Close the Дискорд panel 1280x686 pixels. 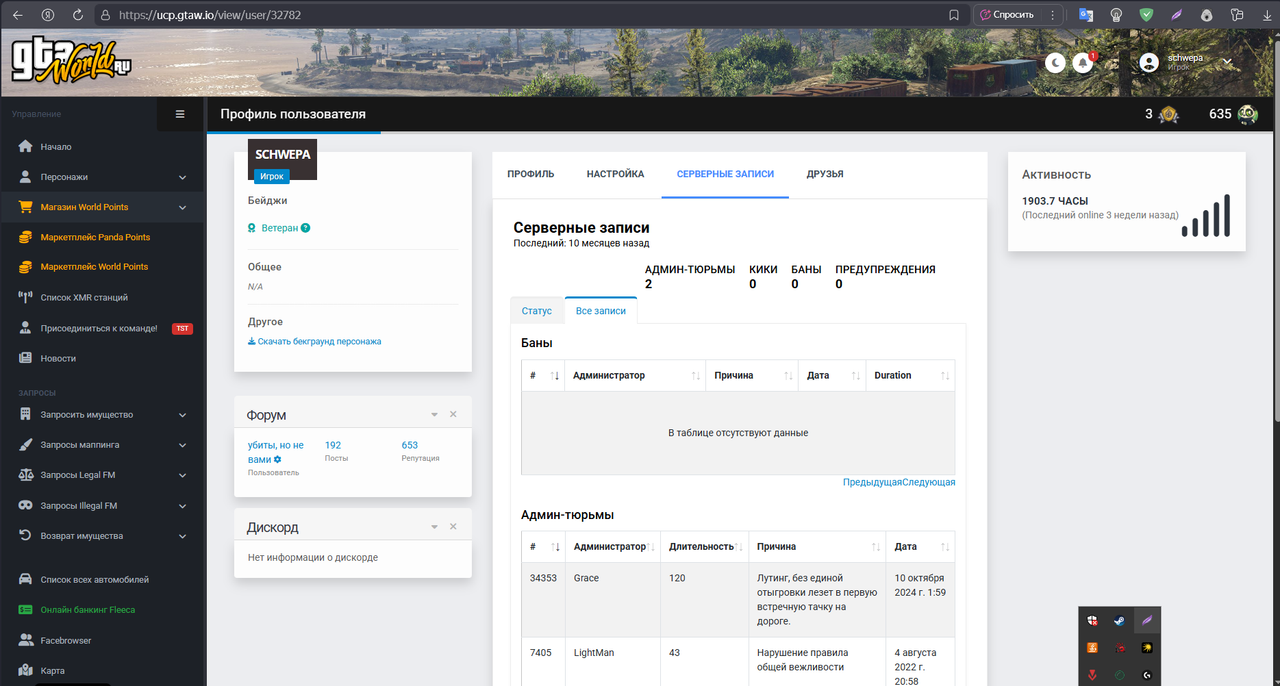click(453, 526)
